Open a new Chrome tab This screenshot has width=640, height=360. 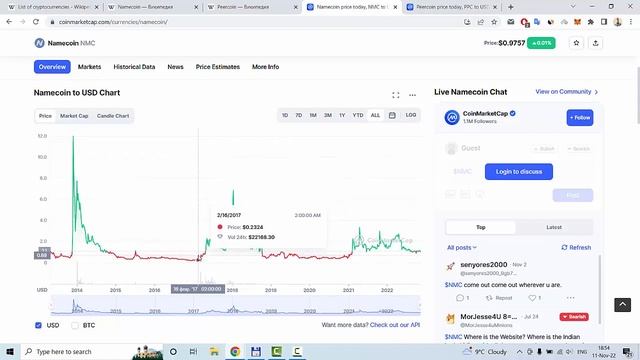click(510, 7)
